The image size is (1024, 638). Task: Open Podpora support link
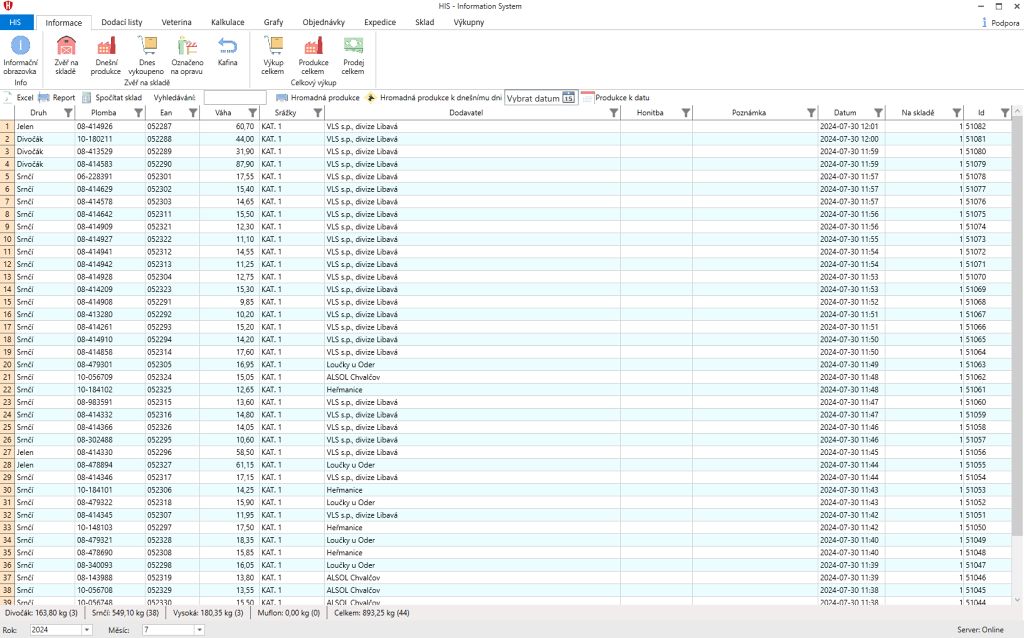(x=999, y=22)
